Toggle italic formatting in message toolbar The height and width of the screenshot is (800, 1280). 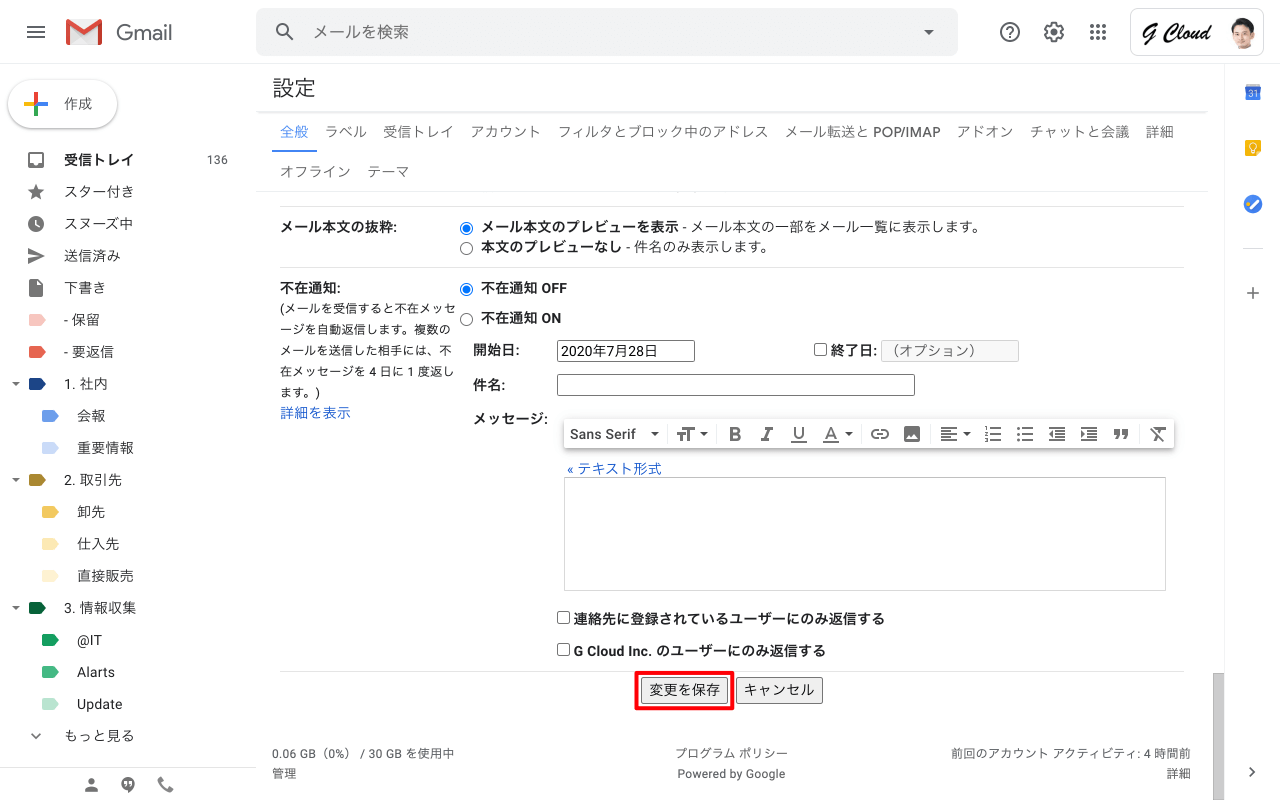767,434
